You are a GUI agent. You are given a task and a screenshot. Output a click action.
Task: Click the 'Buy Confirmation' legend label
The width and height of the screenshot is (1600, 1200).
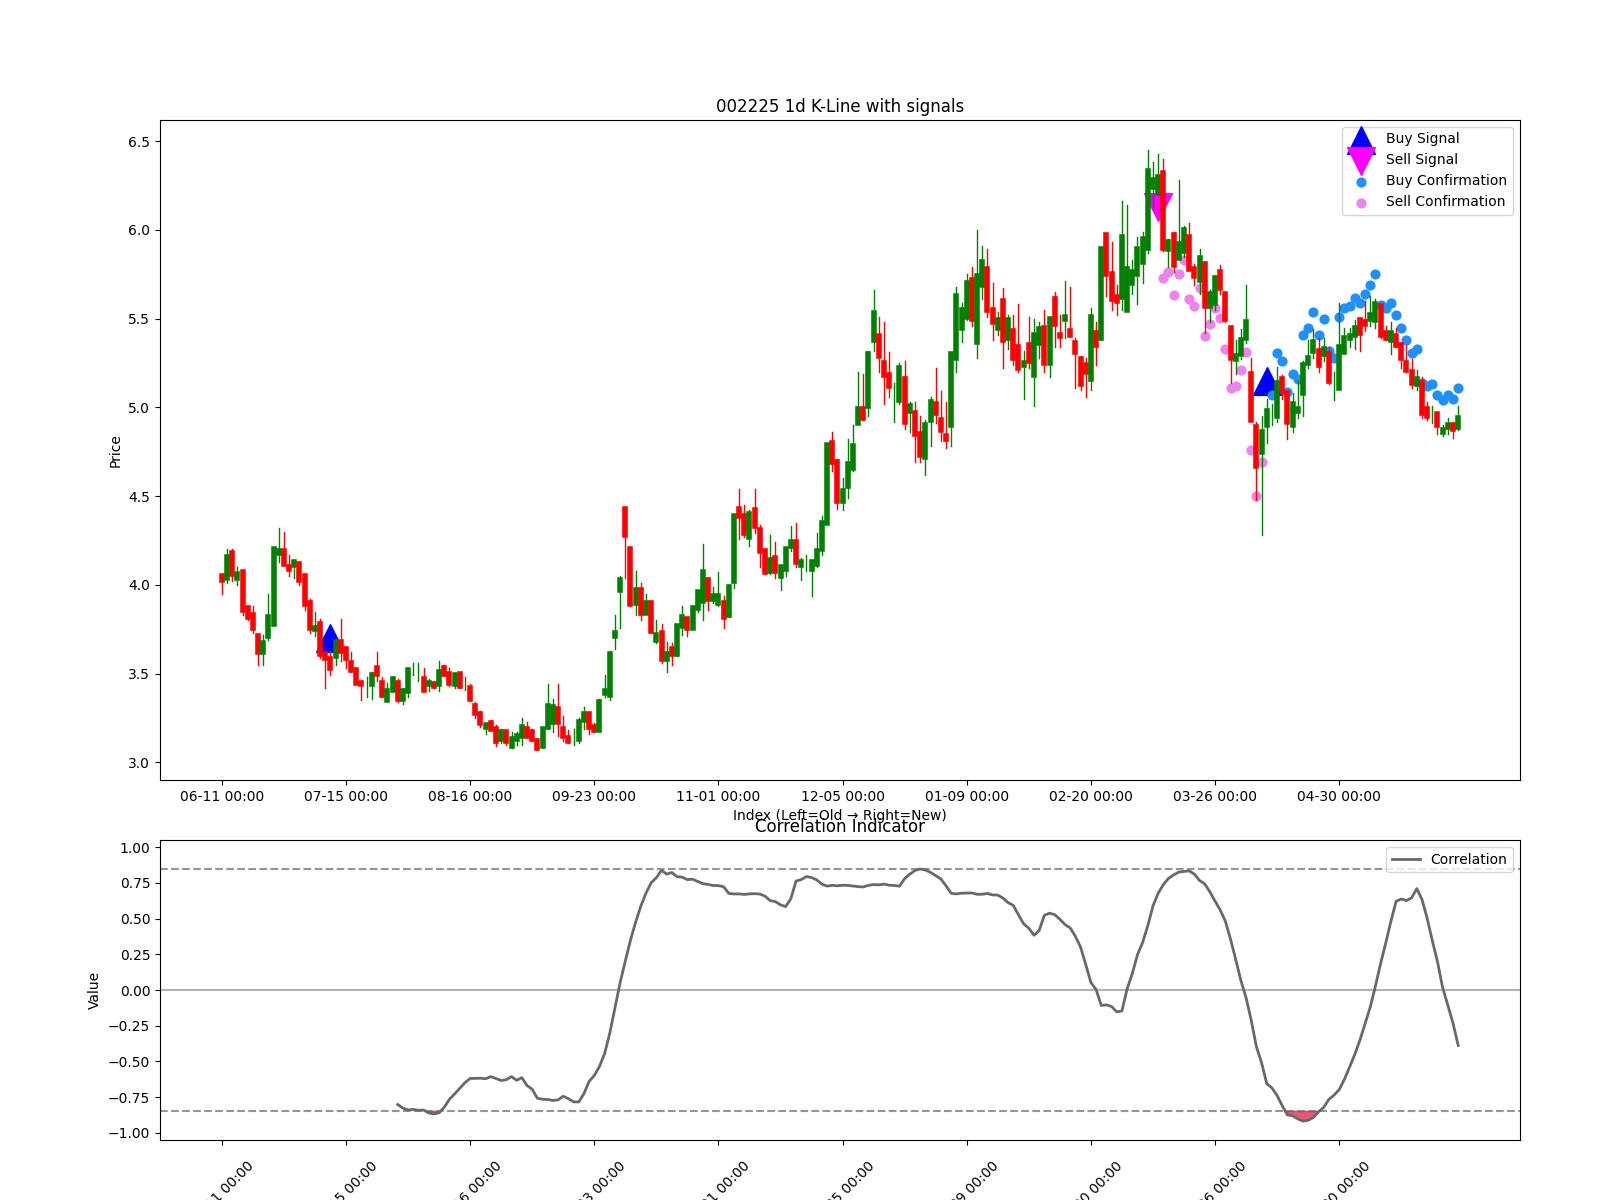point(1446,181)
